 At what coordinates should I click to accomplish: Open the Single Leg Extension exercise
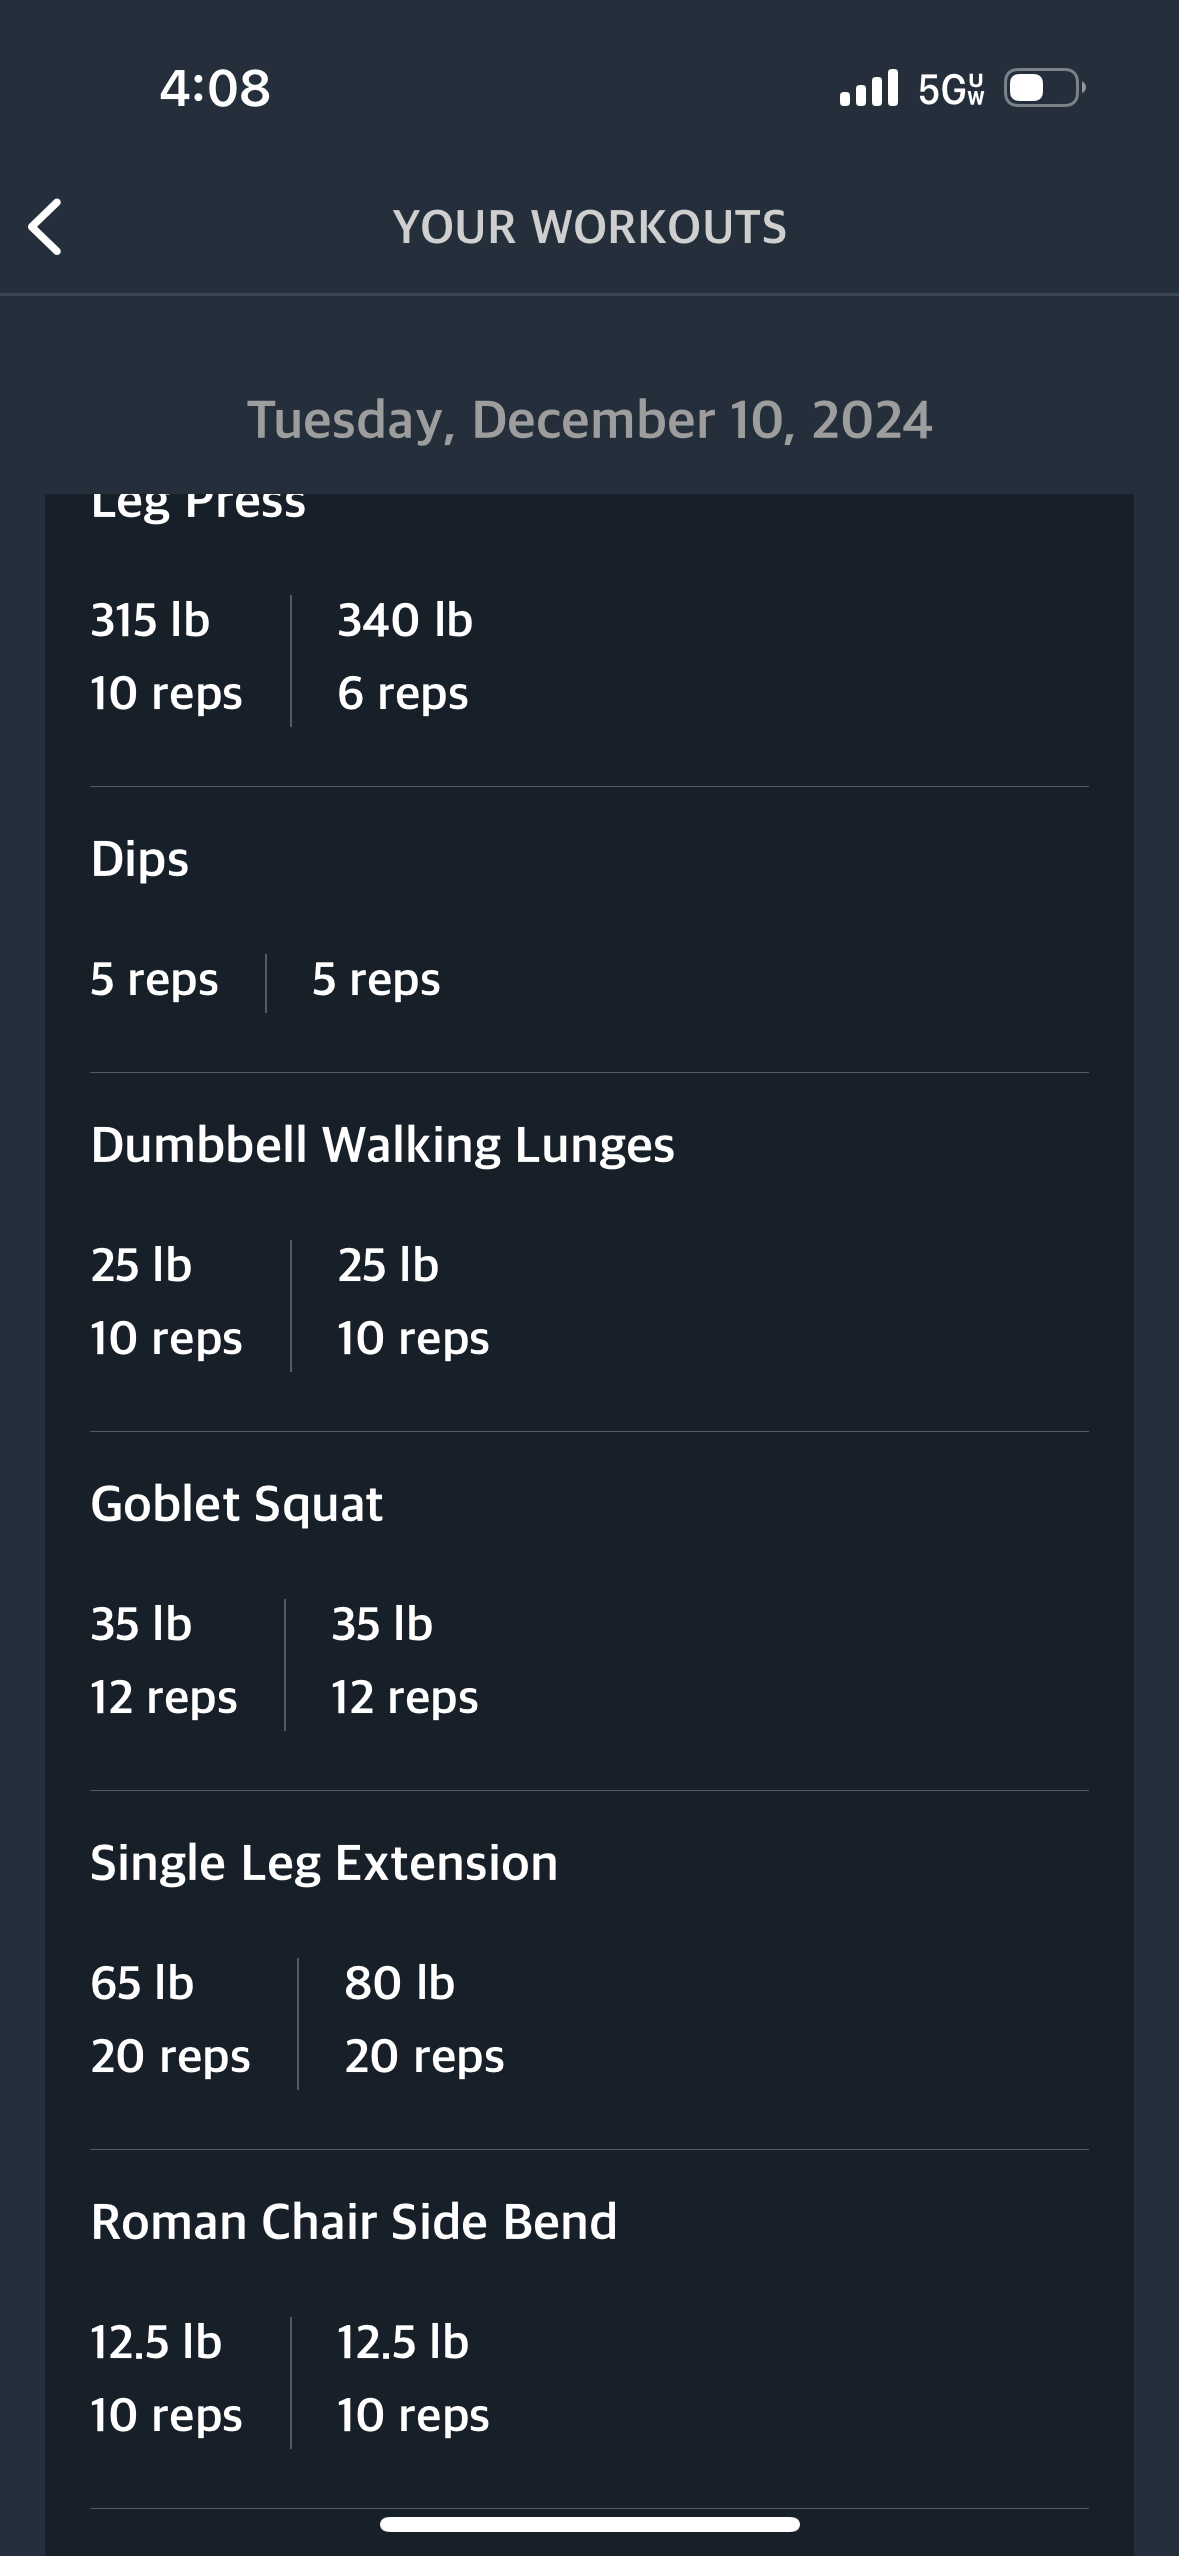point(324,1863)
